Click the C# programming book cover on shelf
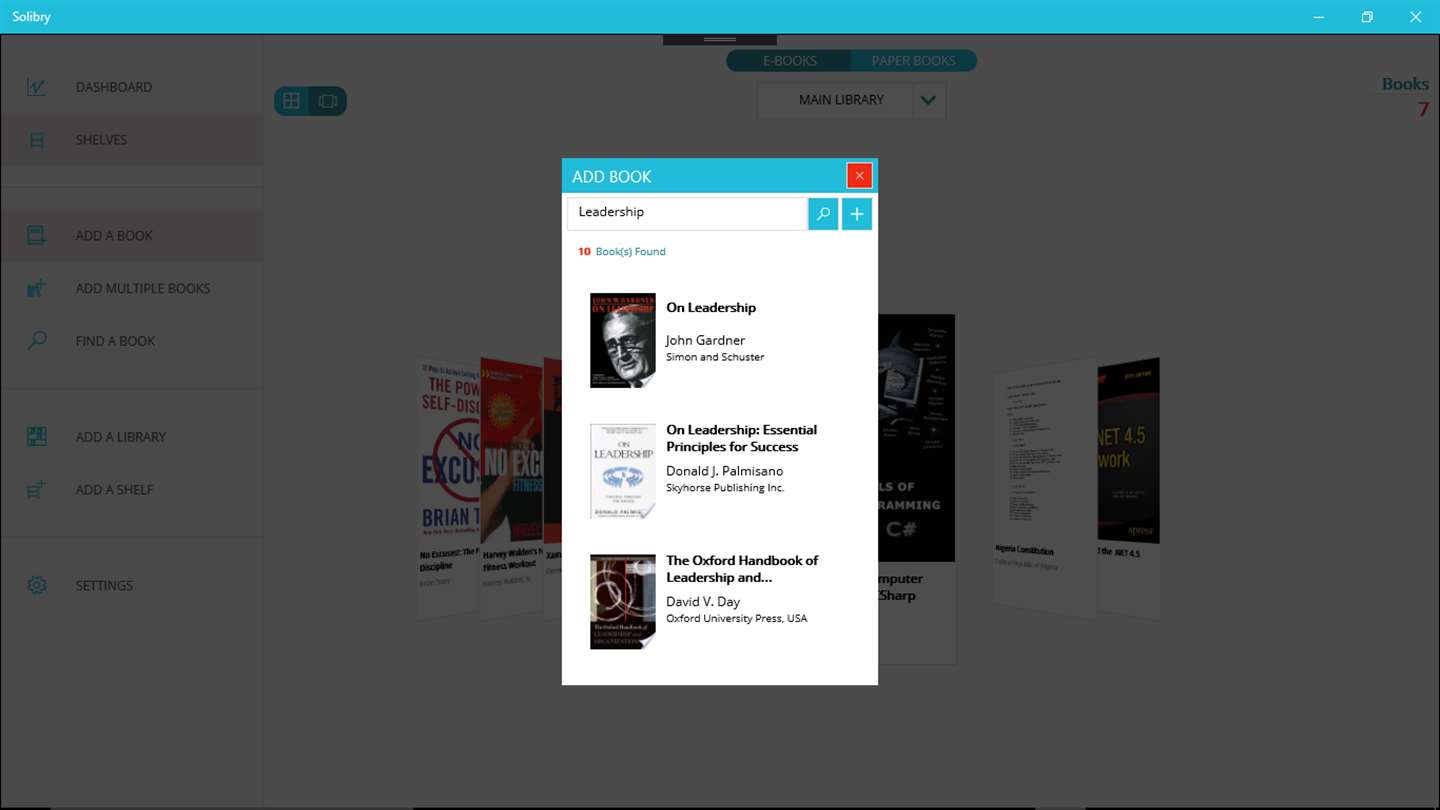This screenshot has width=1440, height=810. [x=916, y=438]
